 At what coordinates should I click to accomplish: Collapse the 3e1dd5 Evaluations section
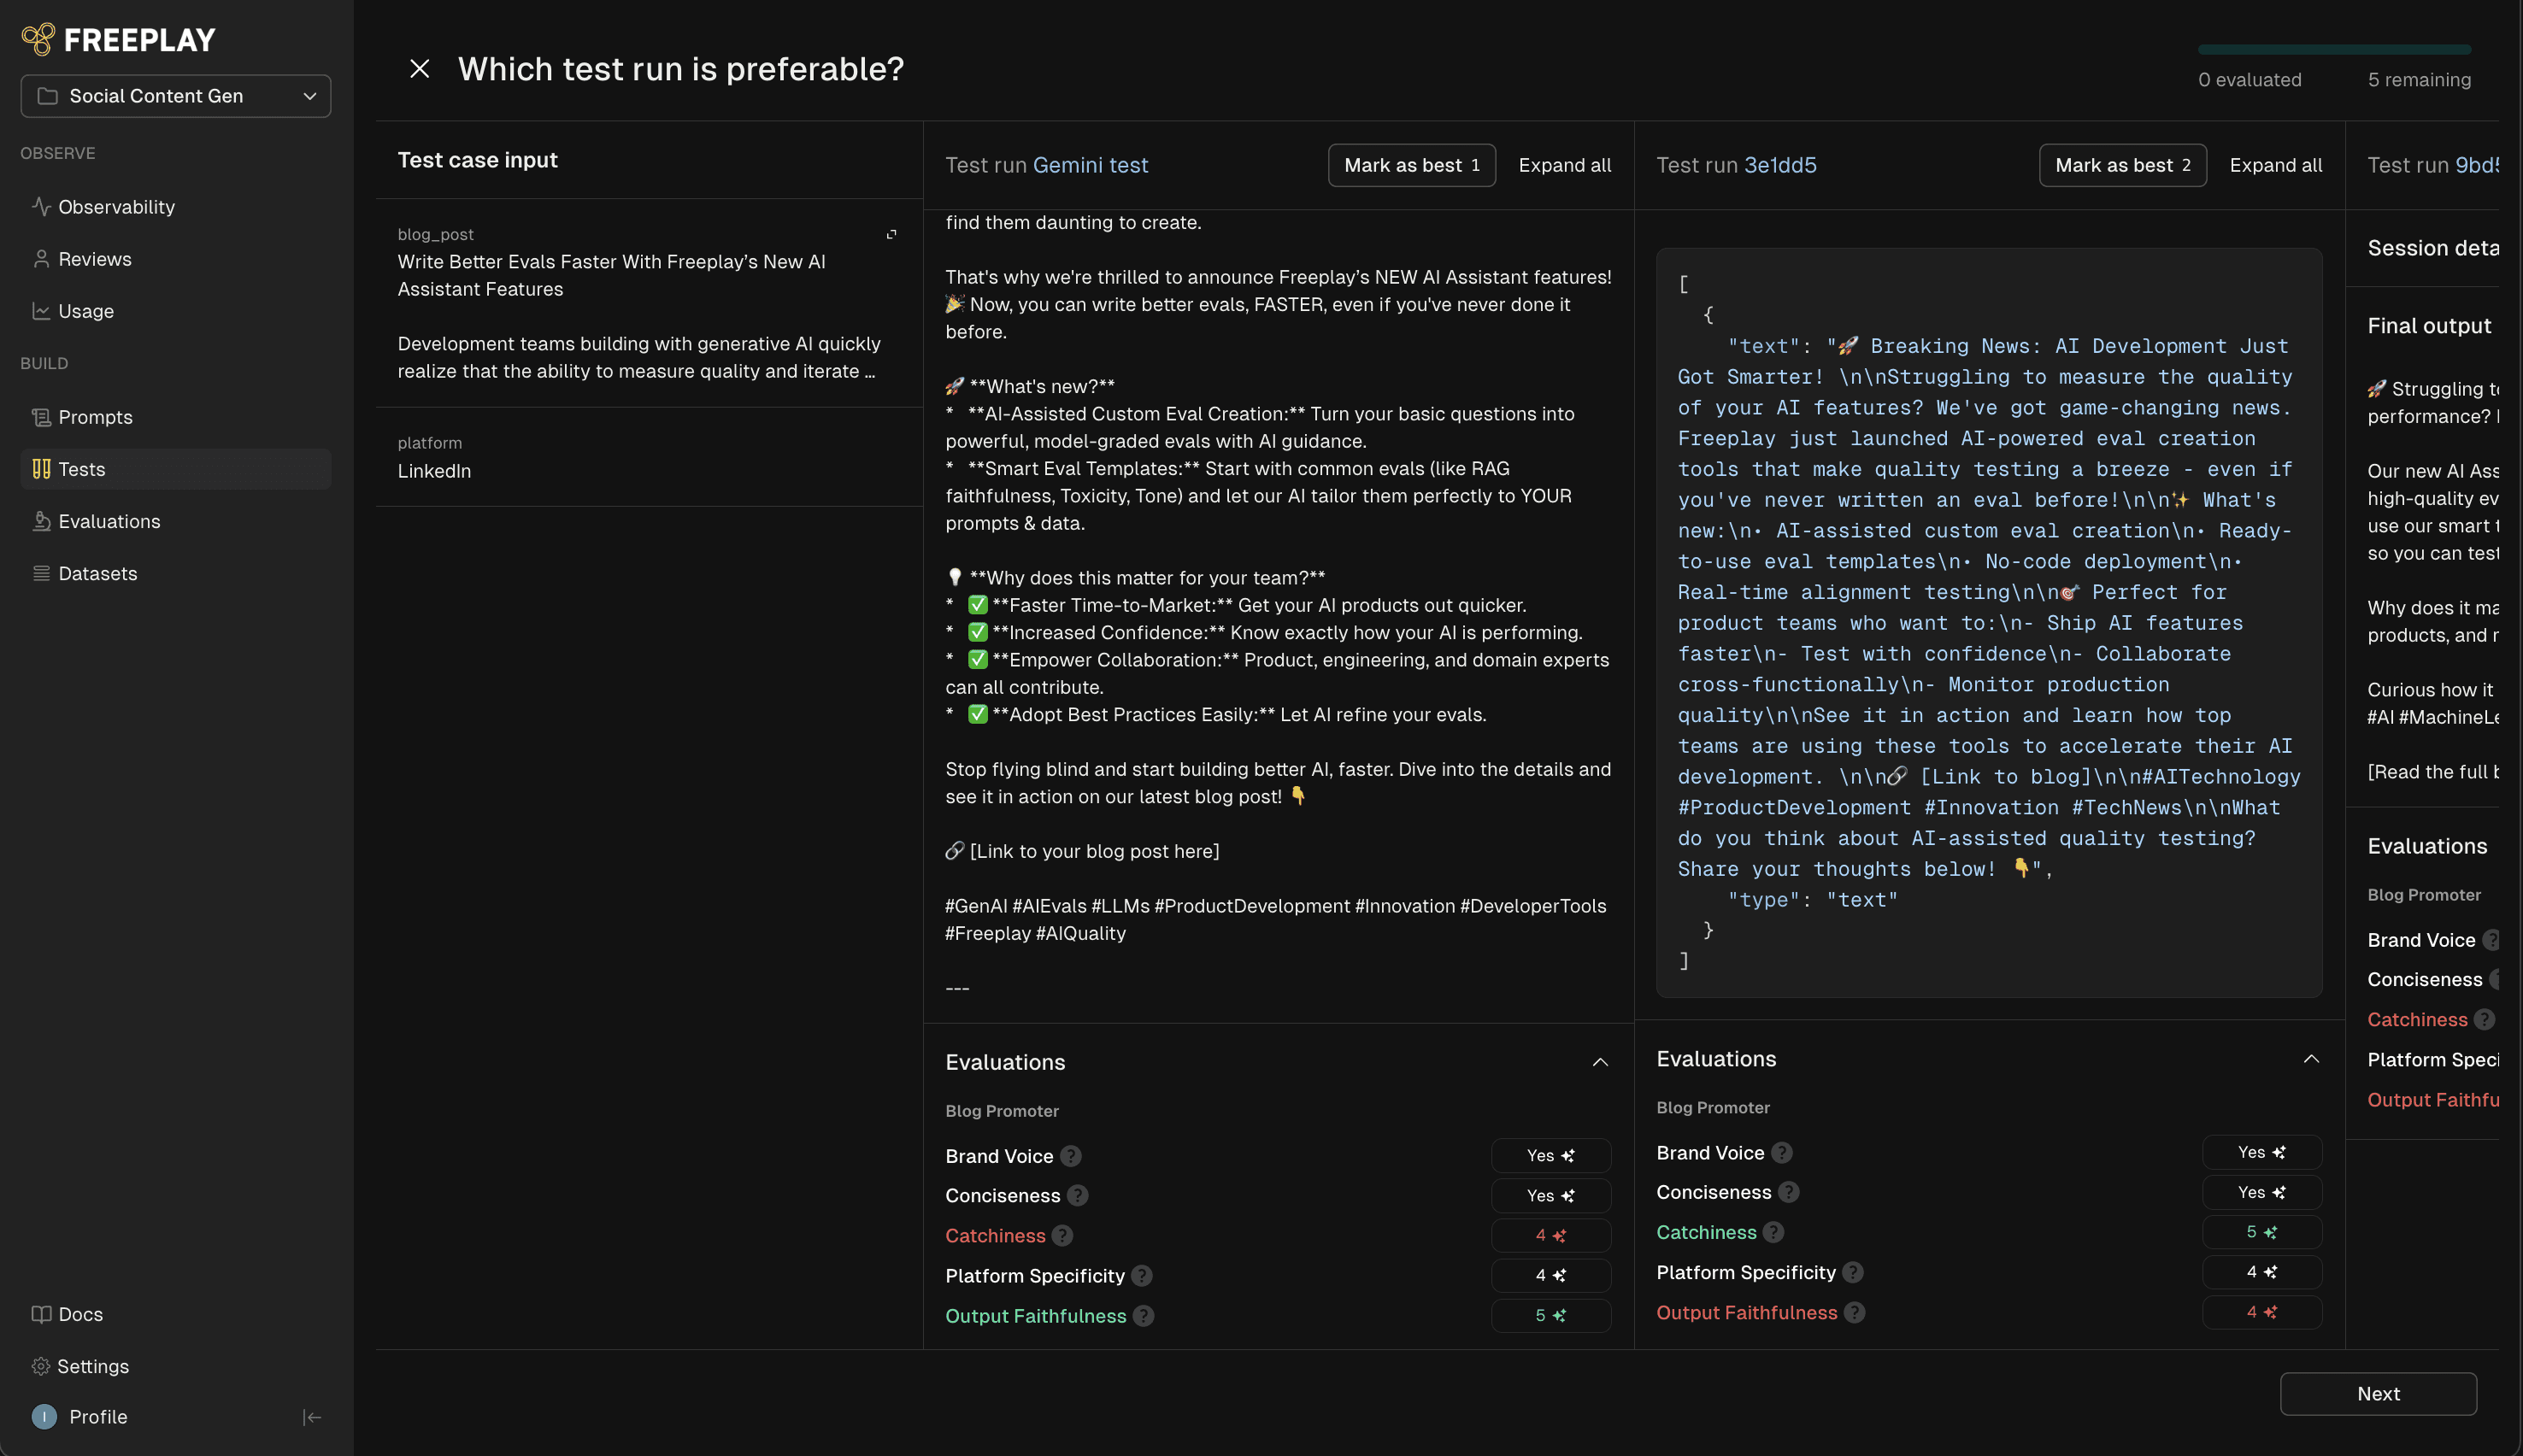tap(2311, 1059)
